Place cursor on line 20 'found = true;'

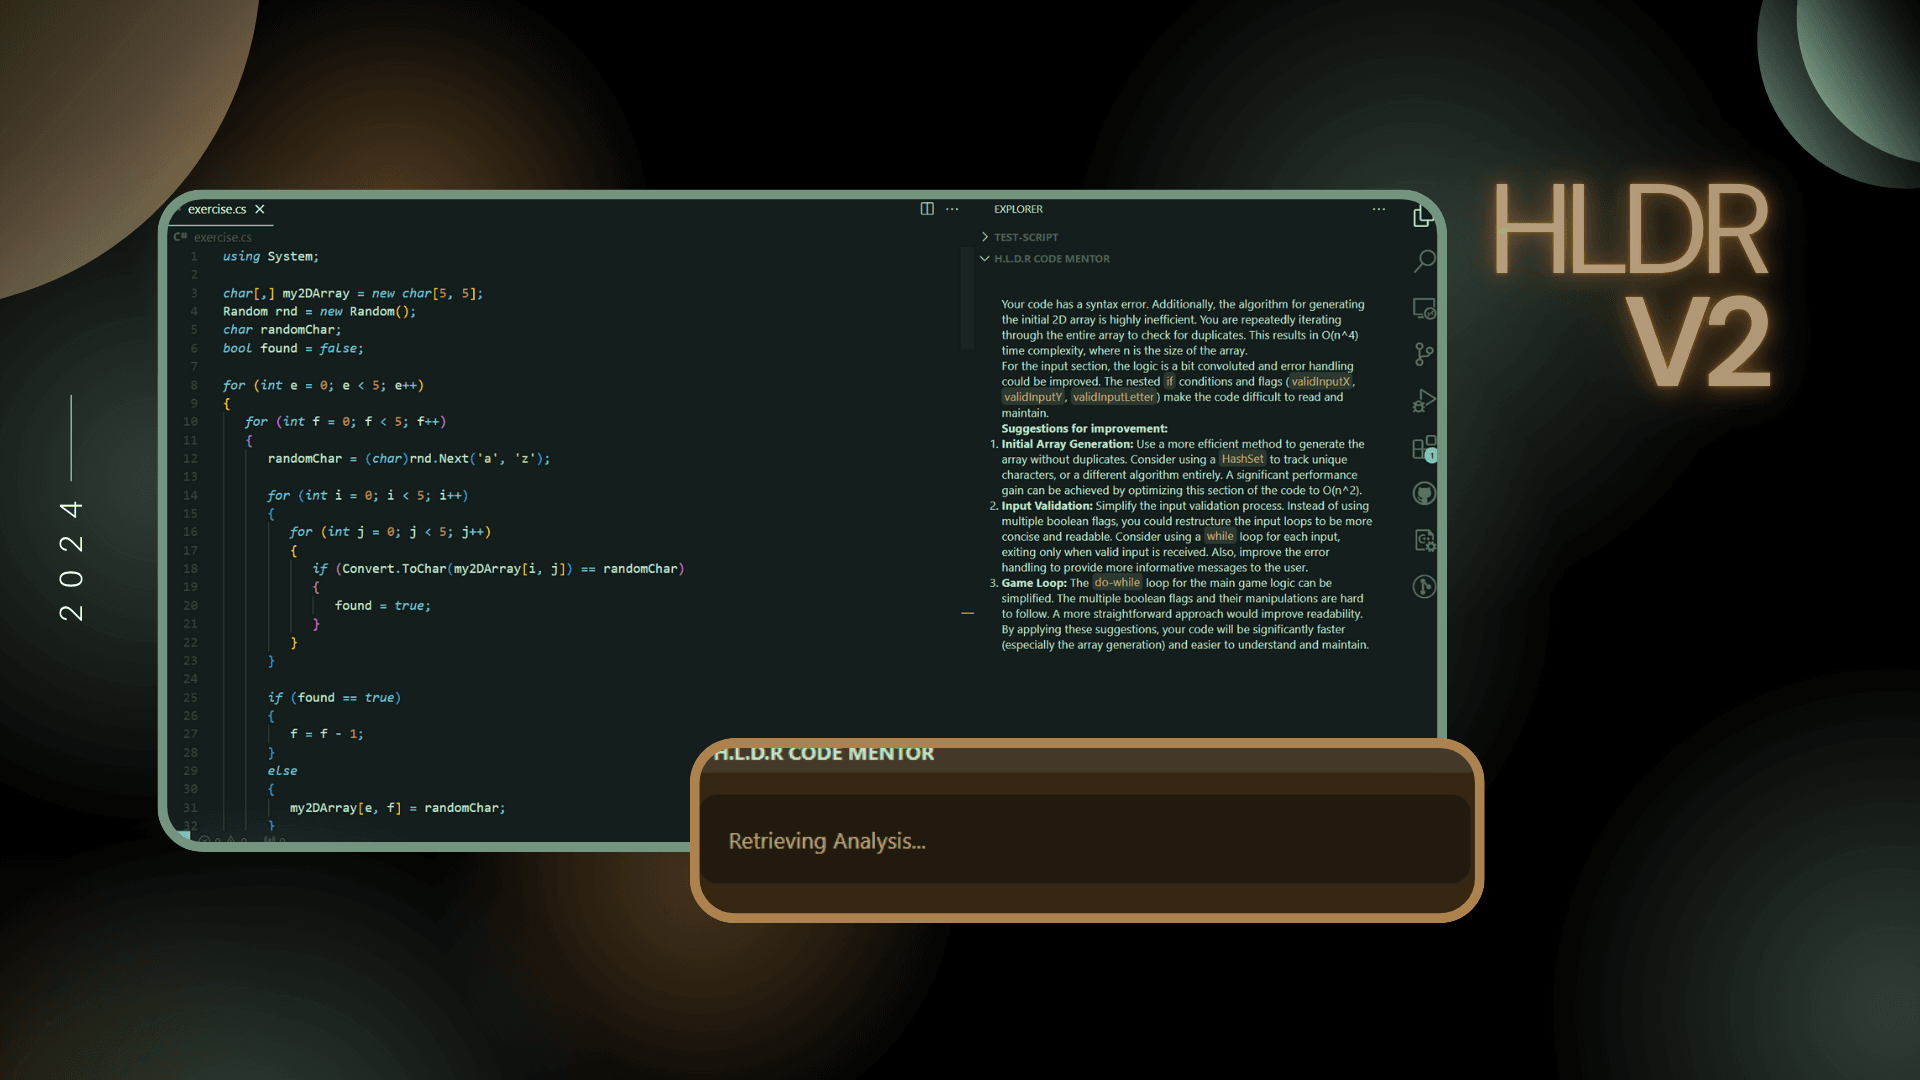(382, 606)
